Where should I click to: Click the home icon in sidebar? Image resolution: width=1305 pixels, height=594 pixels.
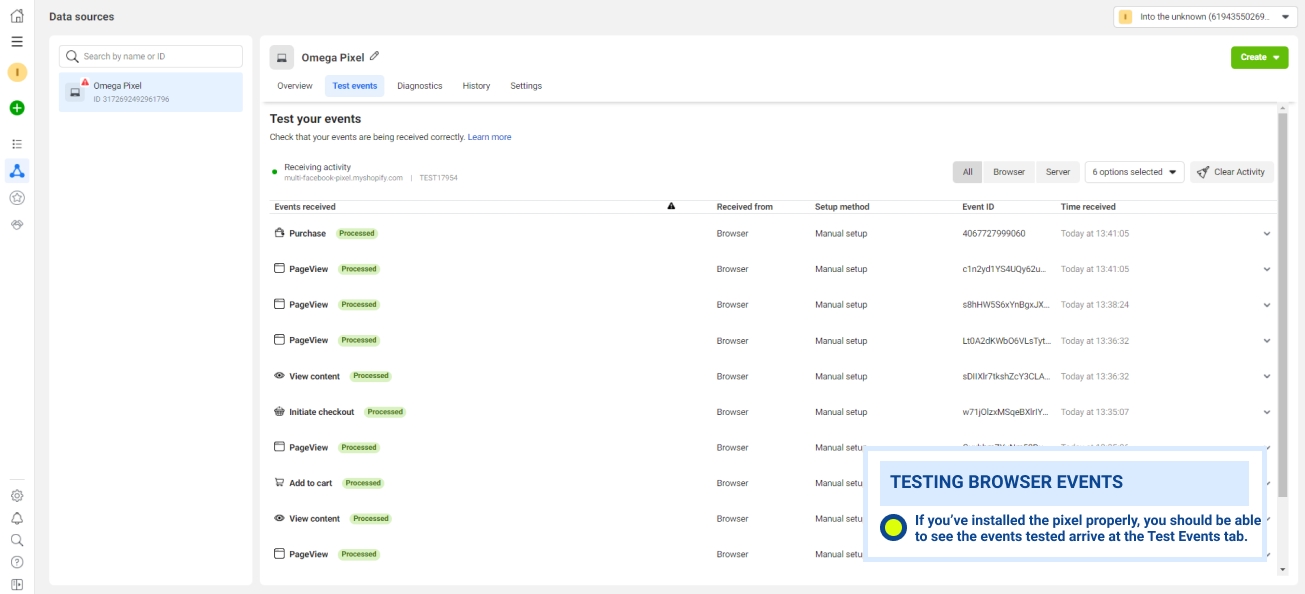point(17,16)
